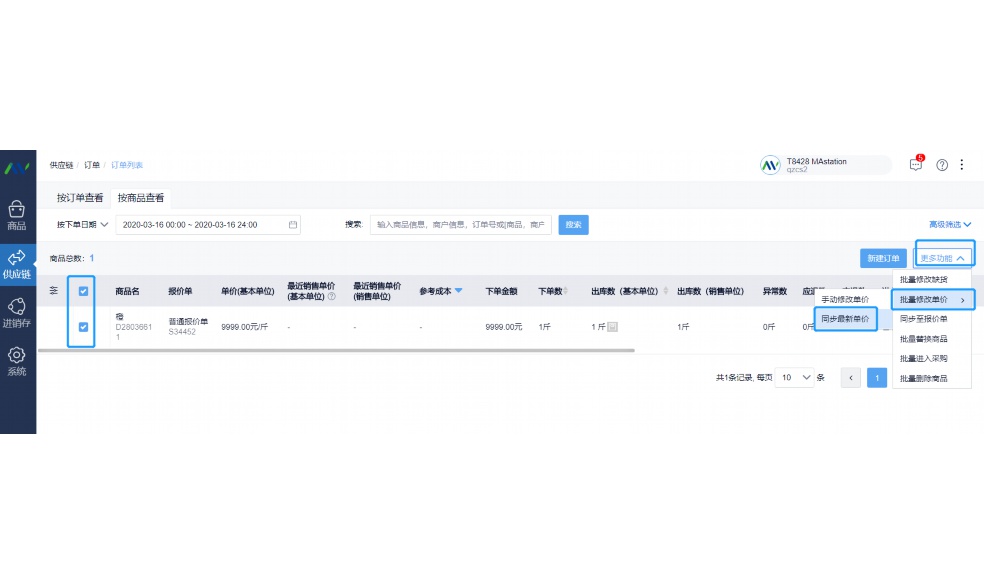
Task: Expand the 高级筛选 filter options
Action: pos(946,224)
